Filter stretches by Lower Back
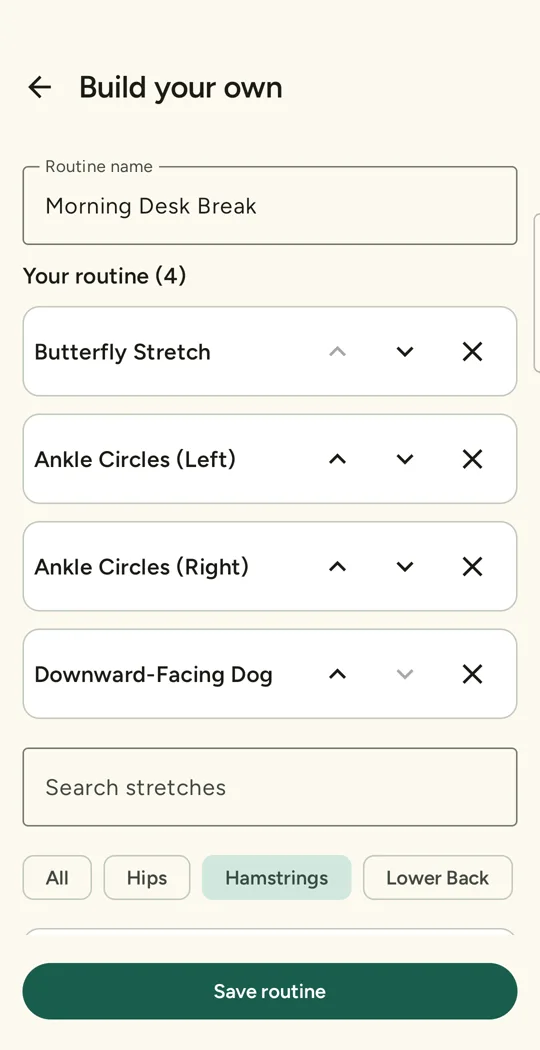The image size is (540, 1050). point(437,877)
